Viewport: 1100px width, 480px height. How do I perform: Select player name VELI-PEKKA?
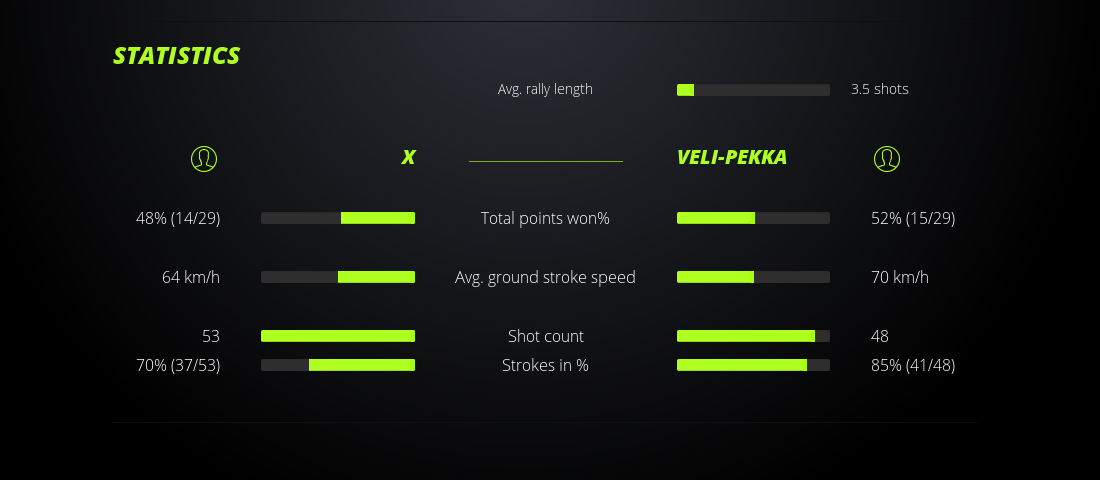[732, 157]
